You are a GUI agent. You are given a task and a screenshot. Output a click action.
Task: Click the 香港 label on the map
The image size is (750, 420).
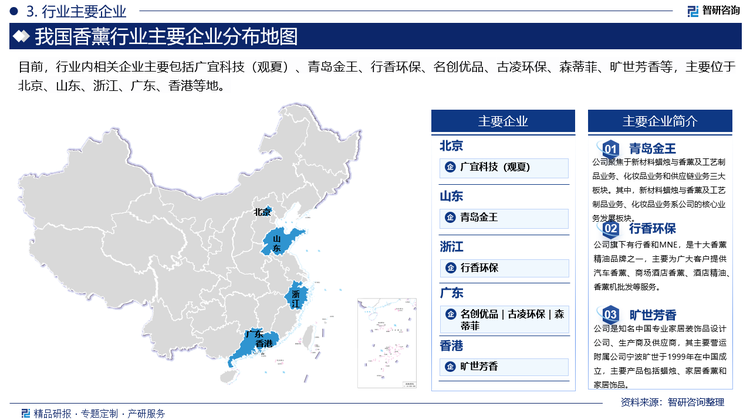[x=264, y=343]
